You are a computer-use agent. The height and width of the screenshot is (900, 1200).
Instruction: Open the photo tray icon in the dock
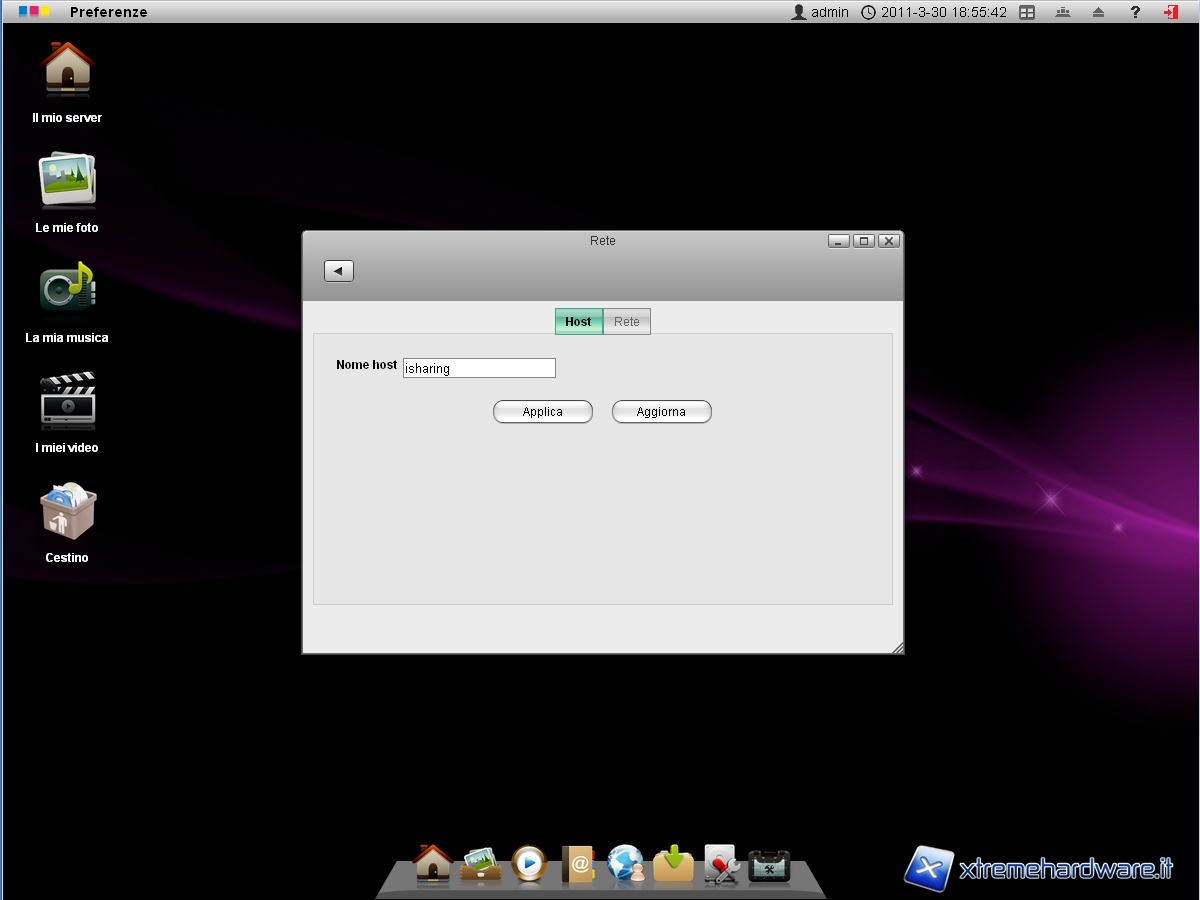point(481,864)
